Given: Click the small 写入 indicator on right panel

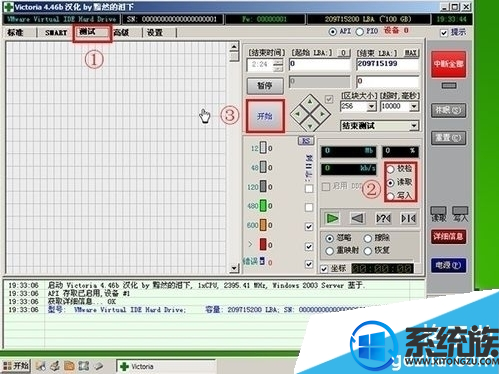Looking at the screenshot, I should [460, 211].
